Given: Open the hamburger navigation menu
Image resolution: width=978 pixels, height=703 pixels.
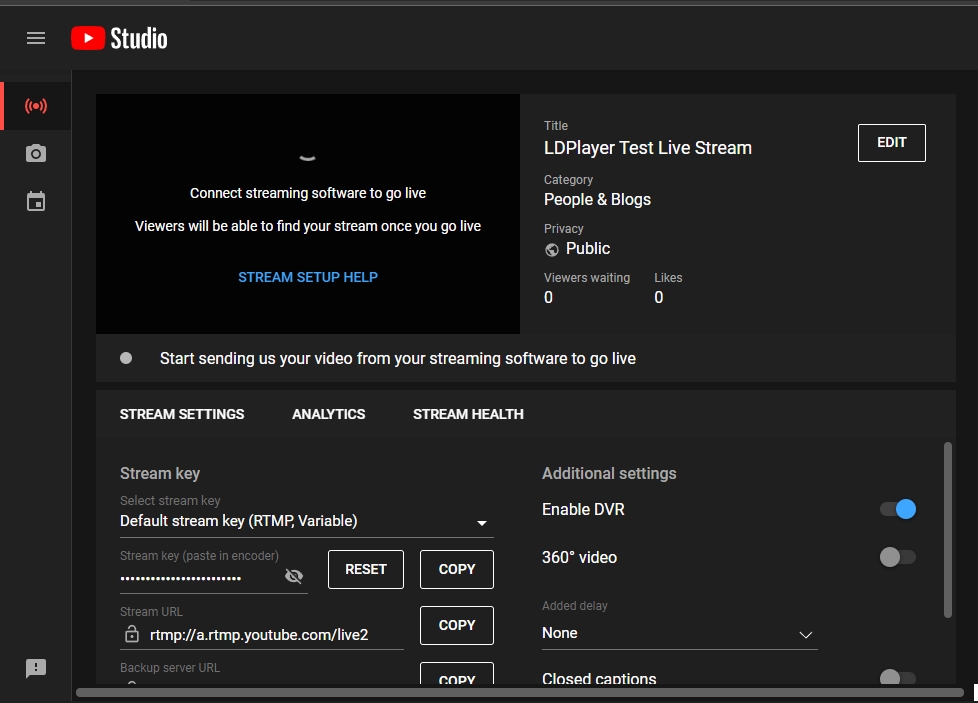Looking at the screenshot, I should point(36,38).
